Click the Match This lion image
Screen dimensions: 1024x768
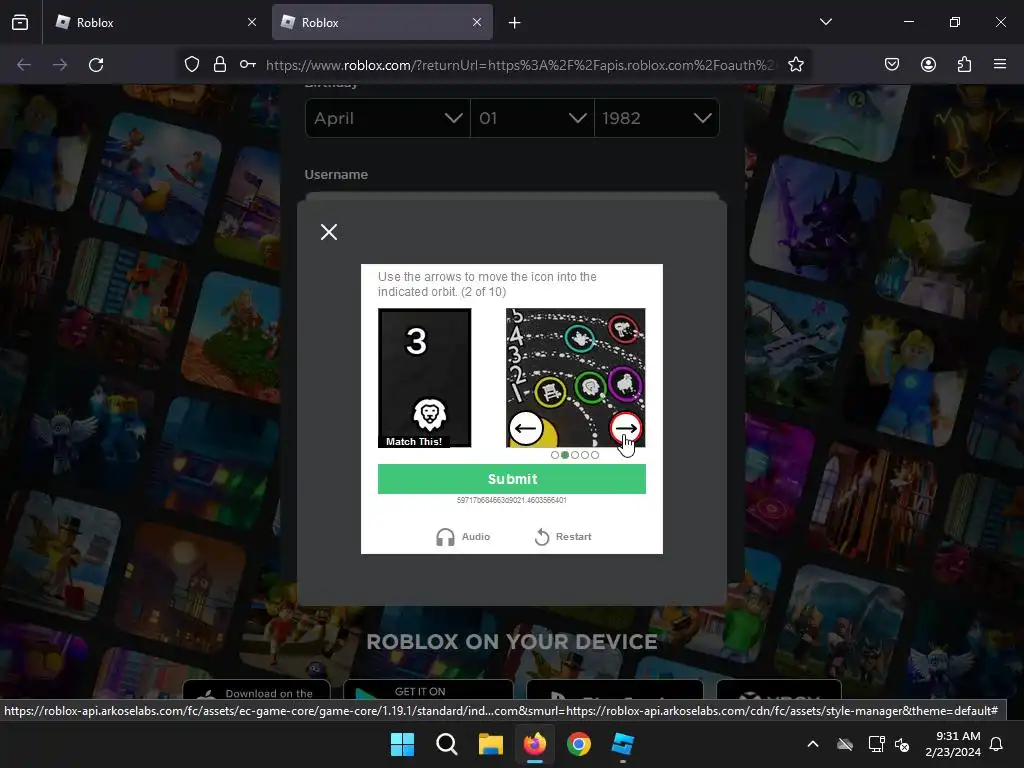tap(424, 378)
